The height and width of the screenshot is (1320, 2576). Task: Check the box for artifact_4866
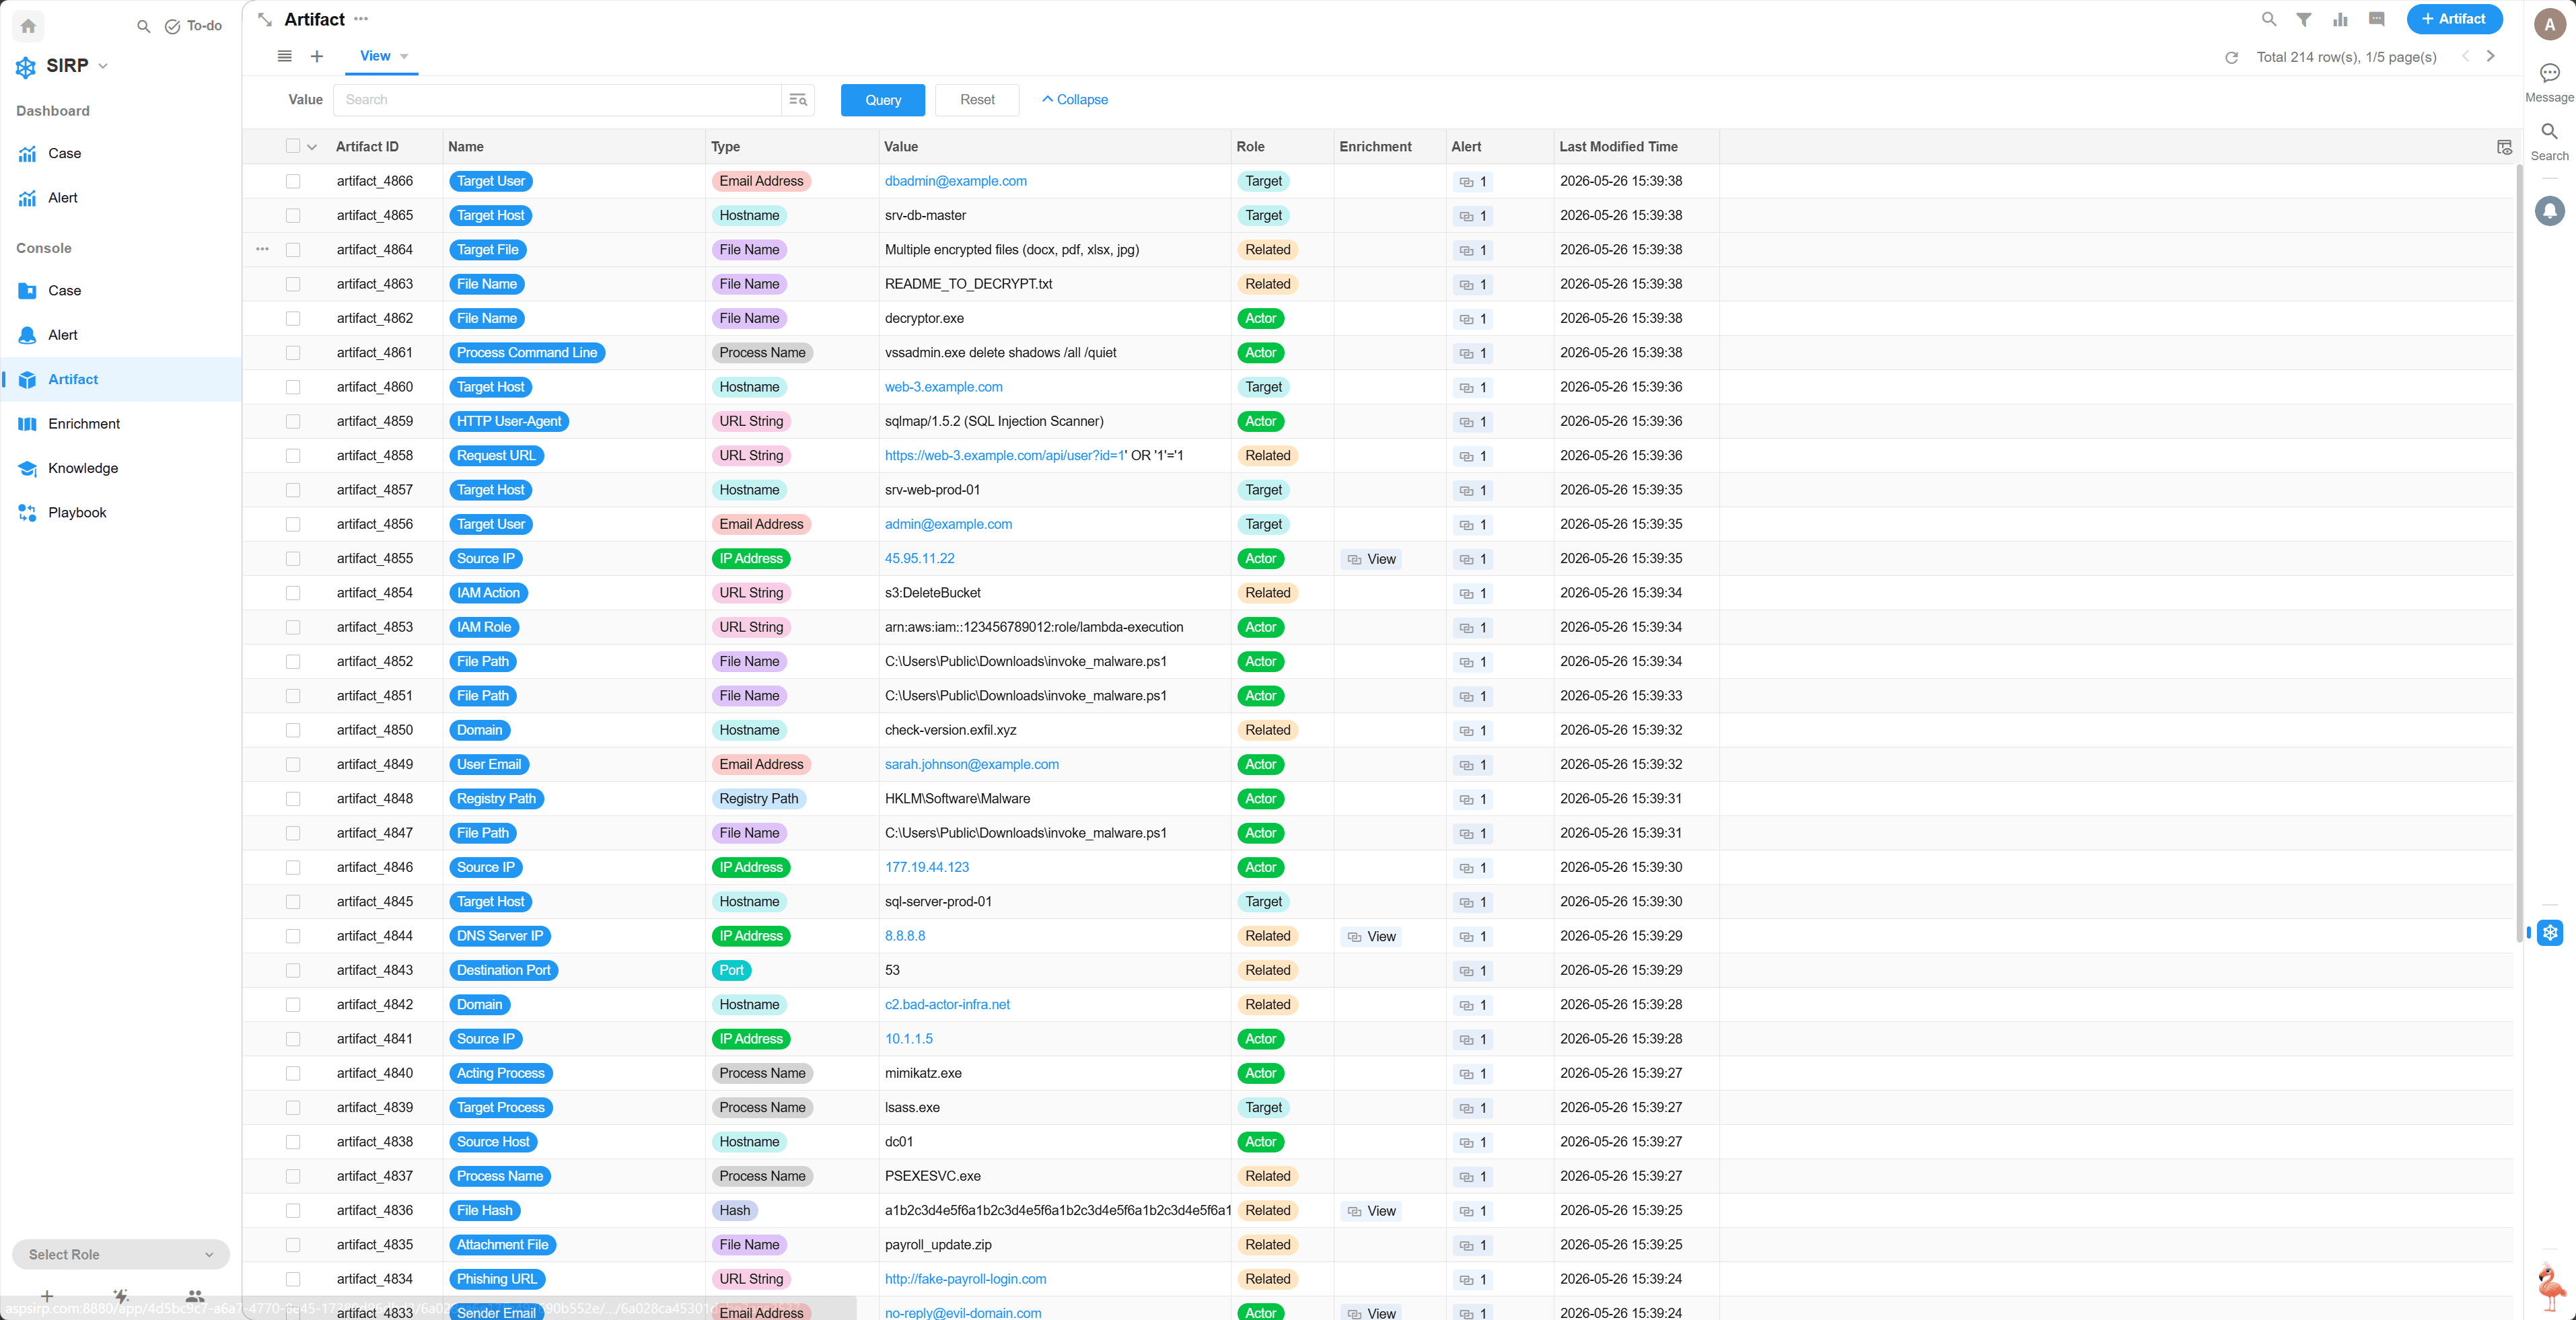click(293, 181)
